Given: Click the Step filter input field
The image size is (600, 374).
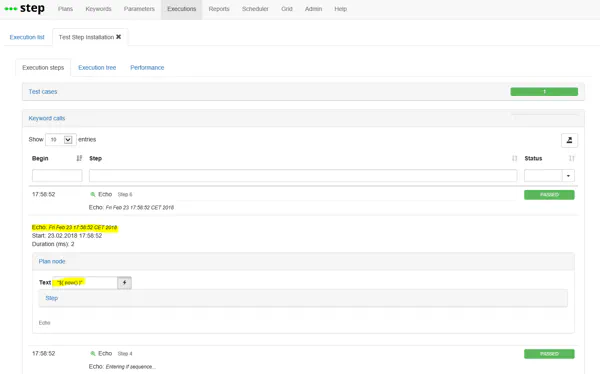Looking at the screenshot, I should tap(303, 176).
